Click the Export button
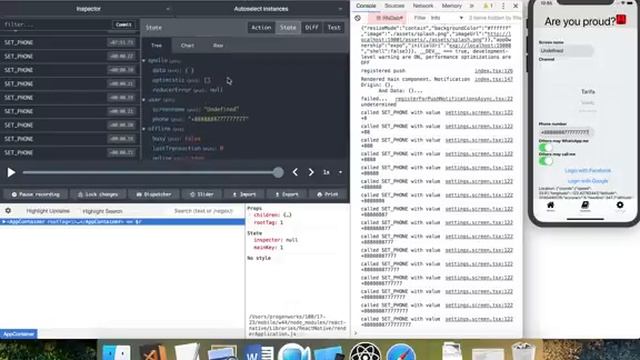The width and height of the screenshot is (640, 360). [x=286, y=194]
